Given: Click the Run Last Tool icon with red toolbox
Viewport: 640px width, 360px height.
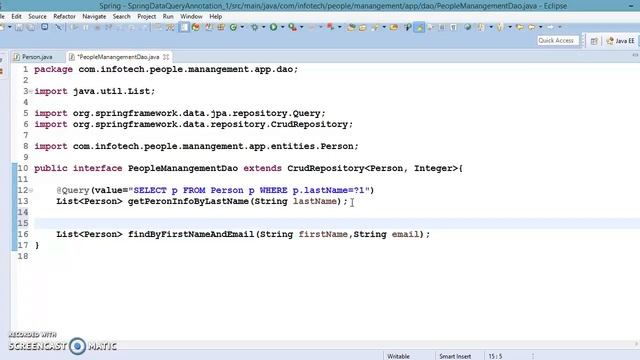Looking at the screenshot, I should coord(292,27).
